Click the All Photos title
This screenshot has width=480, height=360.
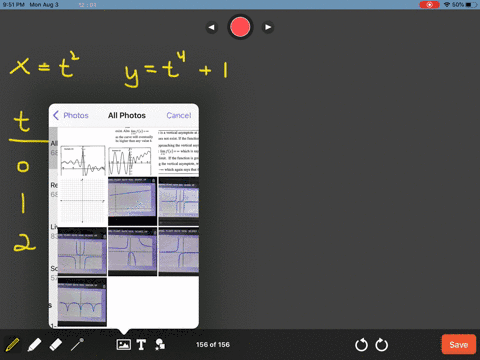click(127, 115)
